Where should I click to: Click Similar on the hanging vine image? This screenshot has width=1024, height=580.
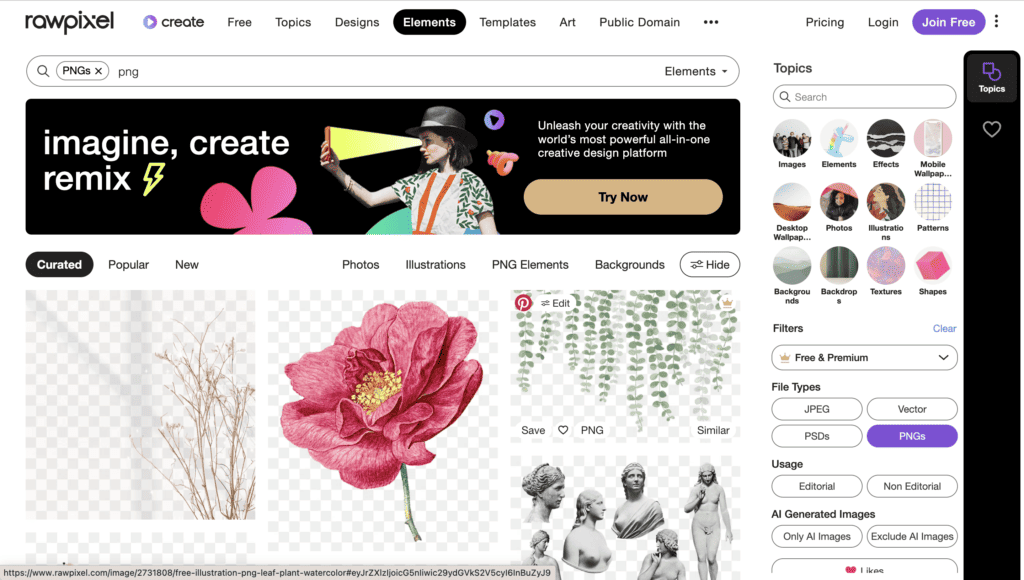tap(713, 430)
